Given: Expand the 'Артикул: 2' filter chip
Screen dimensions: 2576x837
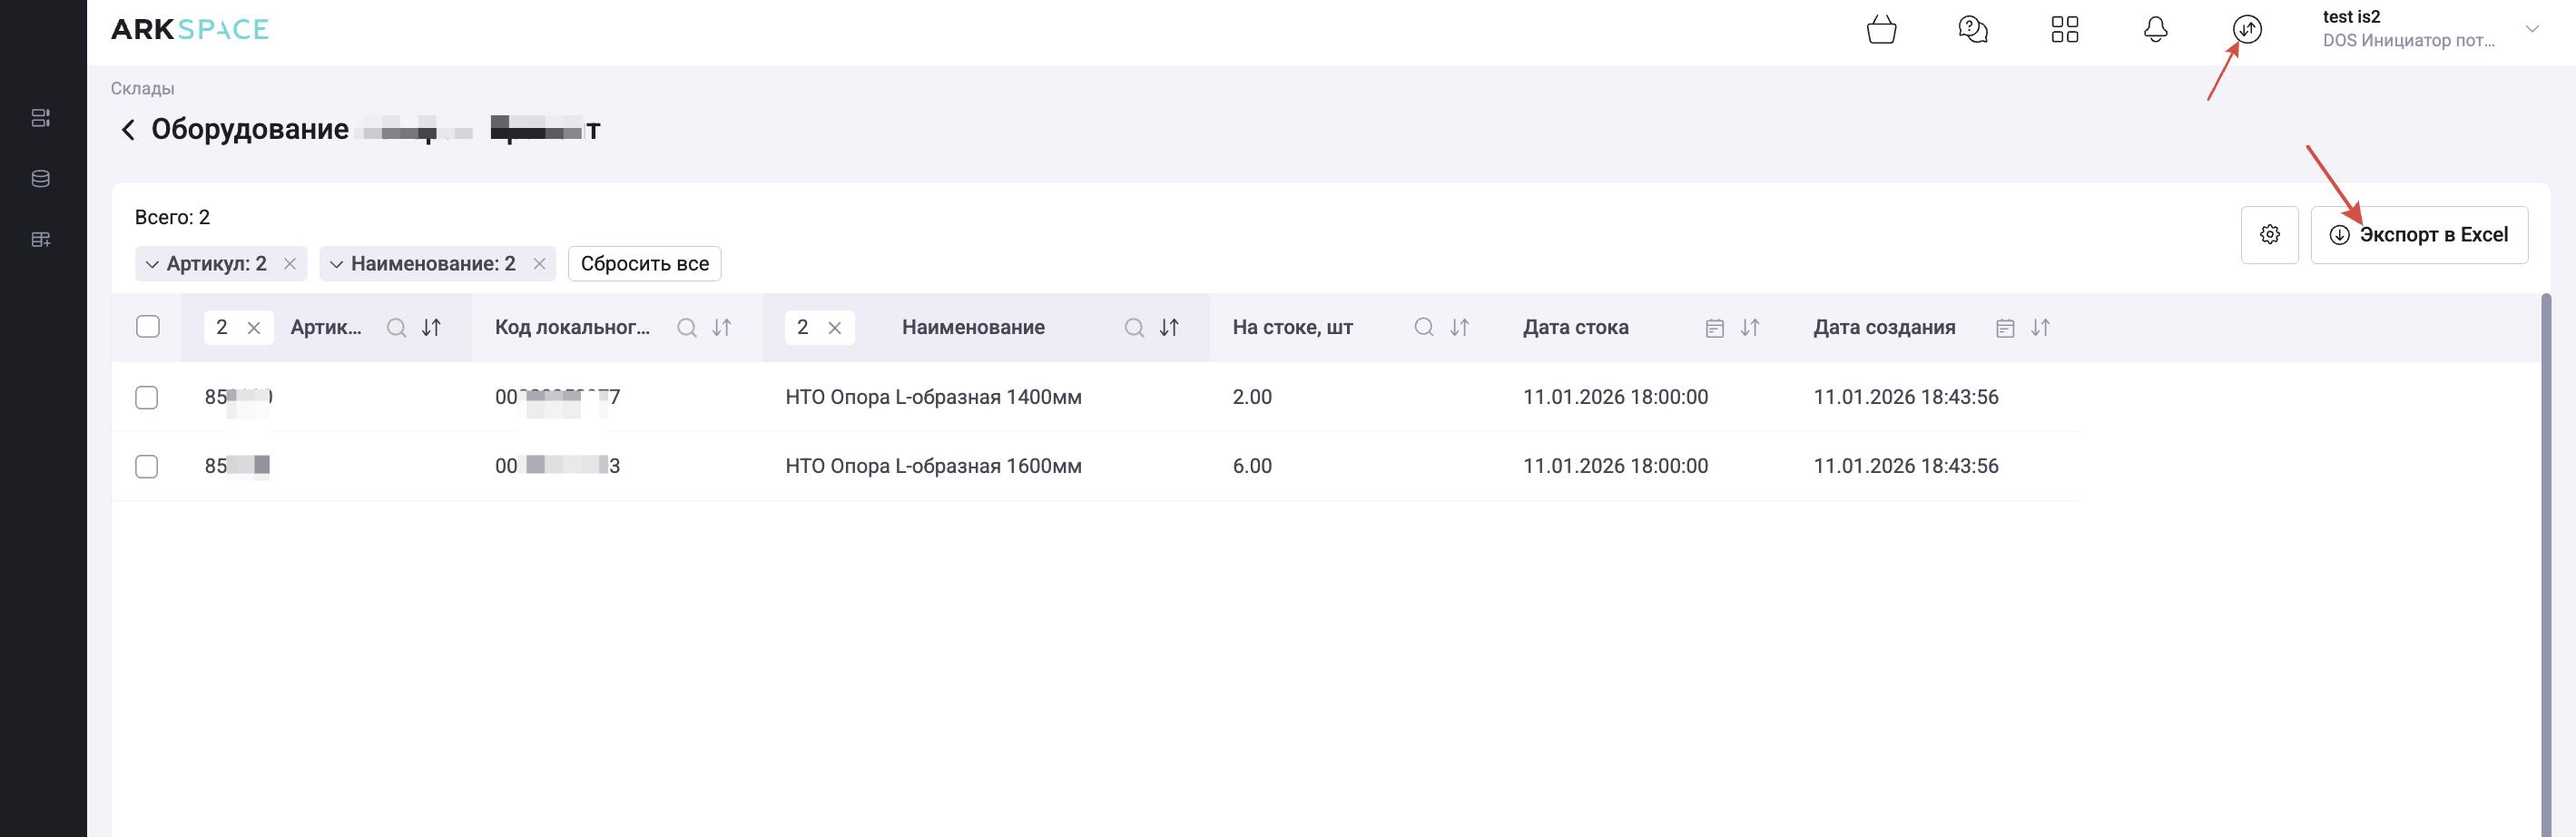Looking at the screenshot, I should point(152,264).
